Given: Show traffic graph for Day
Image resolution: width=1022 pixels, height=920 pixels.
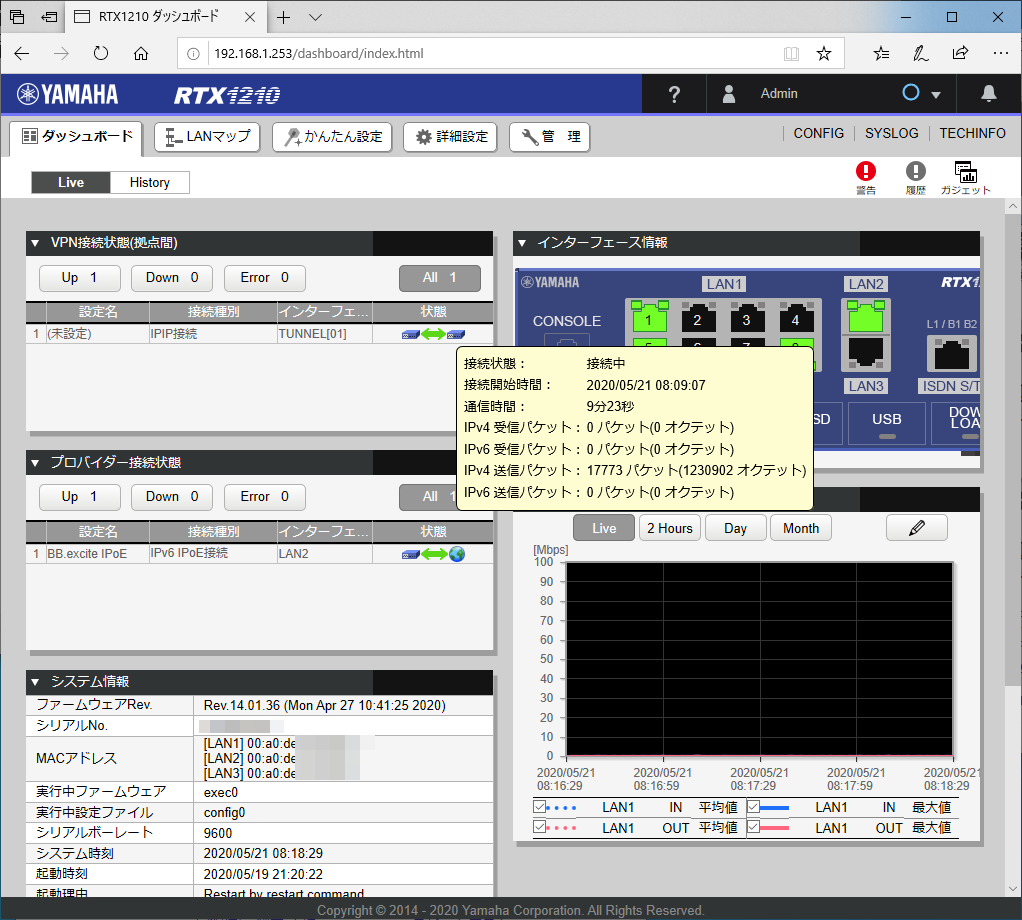Looking at the screenshot, I should point(735,528).
